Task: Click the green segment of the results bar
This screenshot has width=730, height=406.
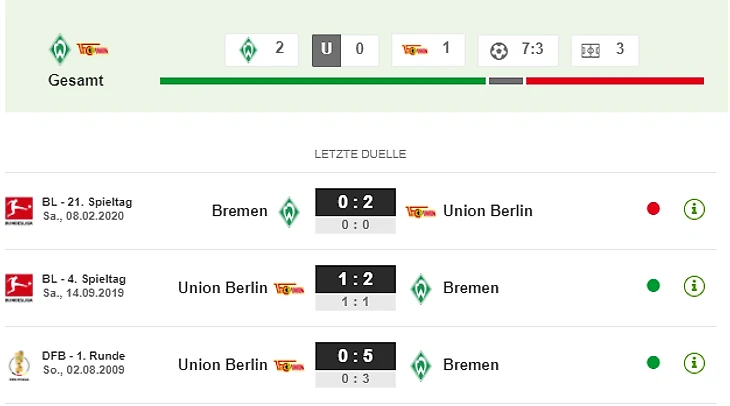Action: click(323, 81)
